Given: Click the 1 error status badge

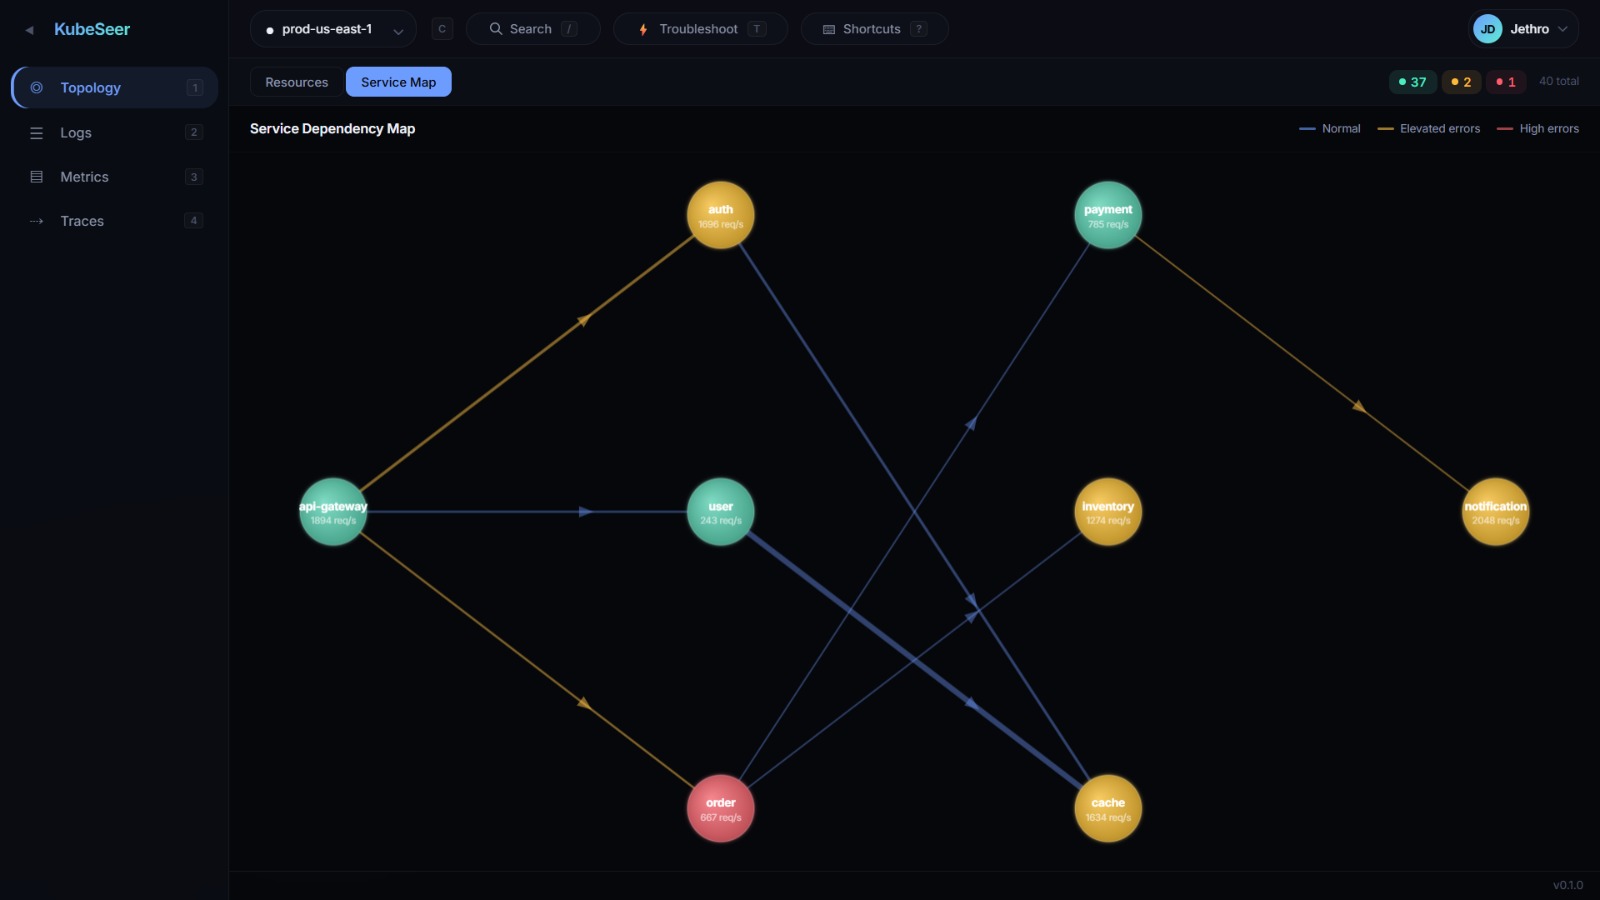Looking at the screenshot, I should click(x=1506, y=82).
